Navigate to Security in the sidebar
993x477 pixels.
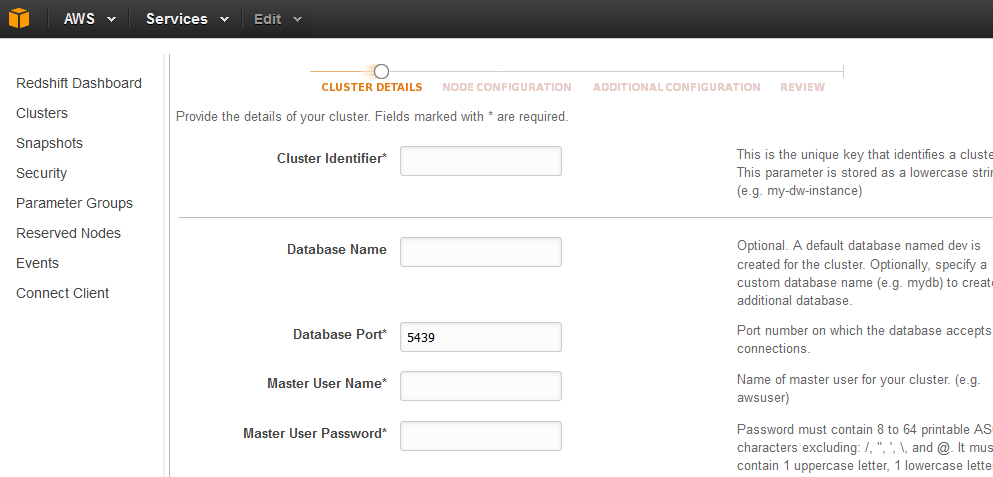(x=41, y=173)
